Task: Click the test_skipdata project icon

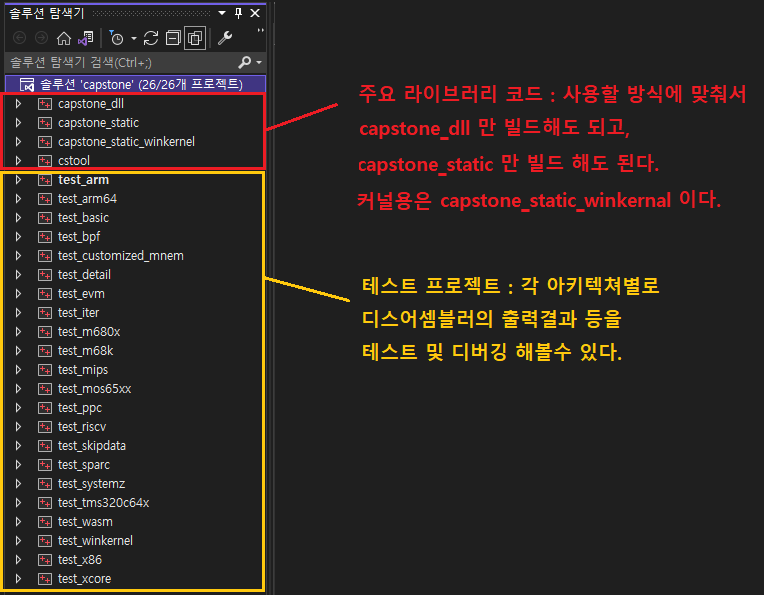Action: [x=45, y=446]
